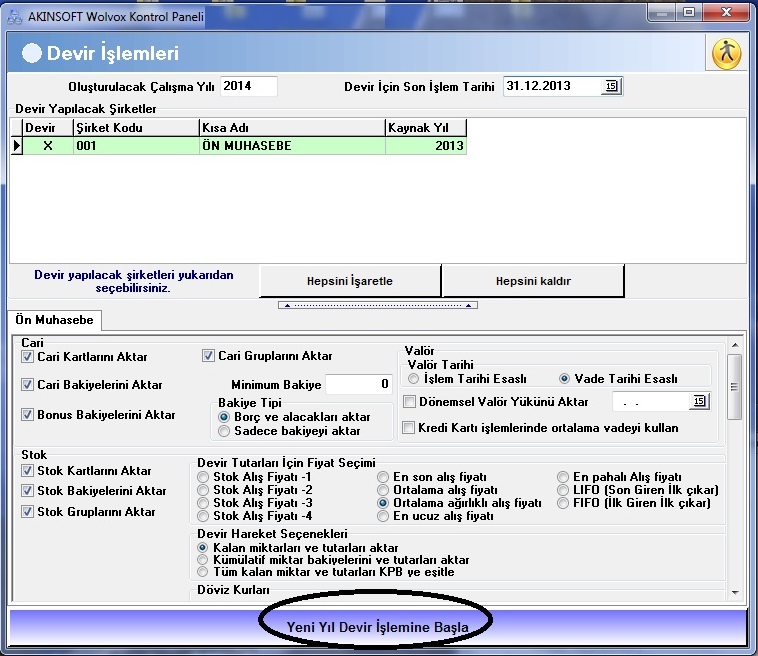Toggle Stok Kartlarını Aktar checkbox
Viewport: 758px width, 656px height.
click(28, 471)
